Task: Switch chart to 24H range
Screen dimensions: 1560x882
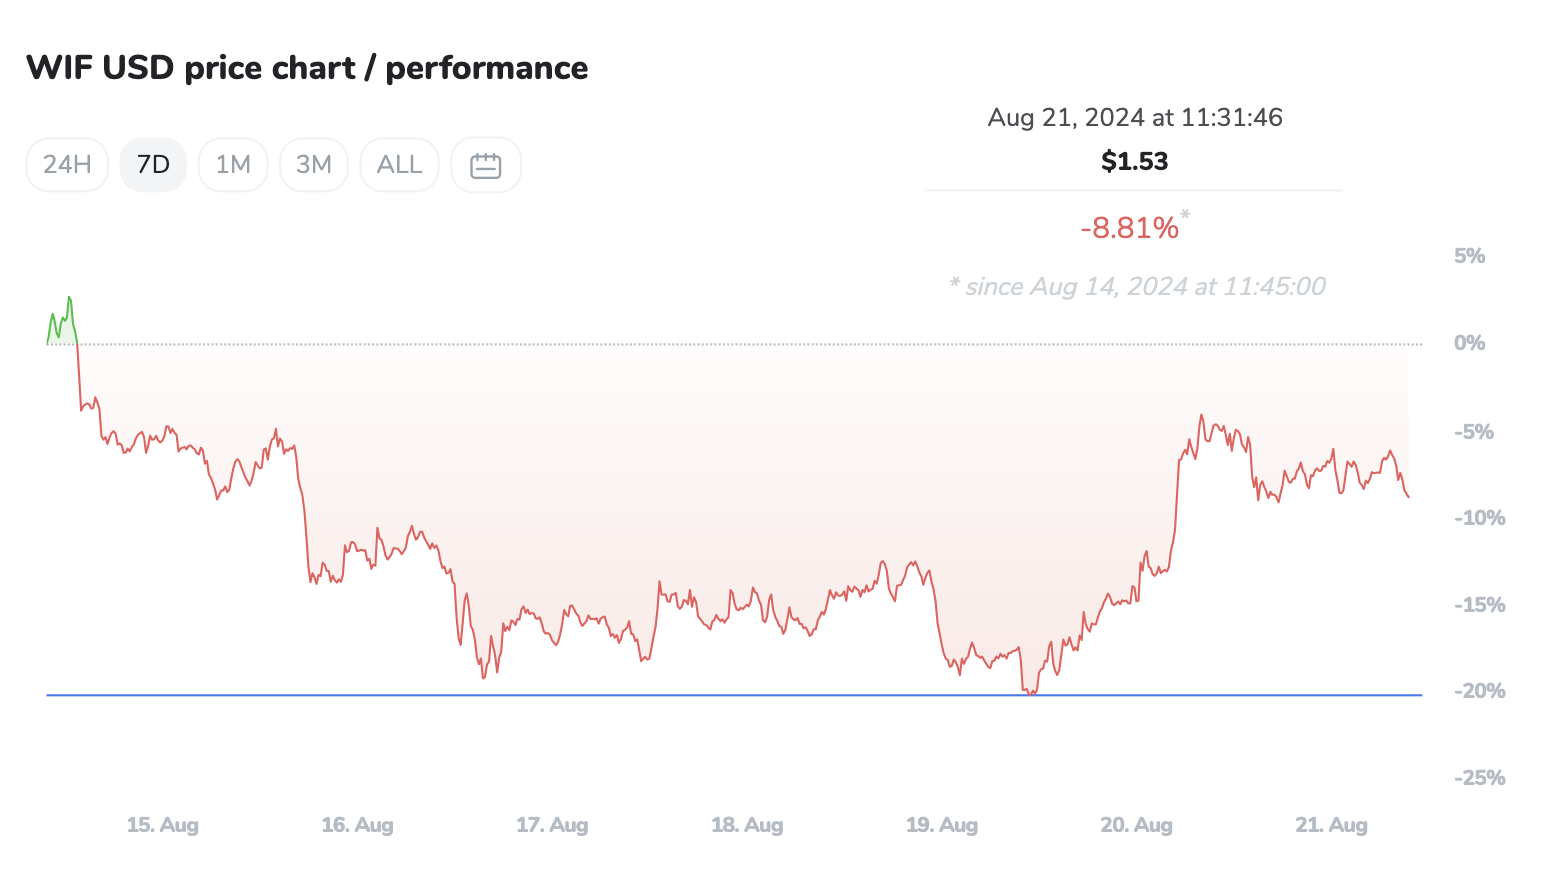Action: 67,165
